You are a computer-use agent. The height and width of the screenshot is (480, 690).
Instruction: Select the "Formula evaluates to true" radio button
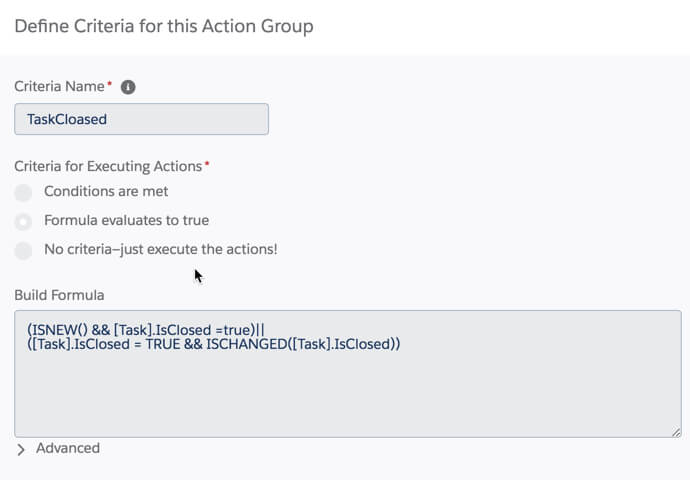[23, 221]
